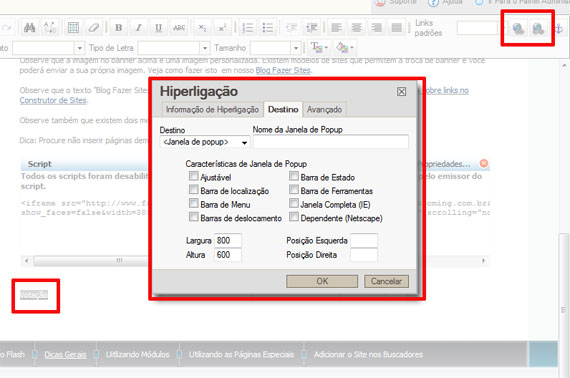Increase the indent
Image resolution: width=570 pixels, height=378 pixels.
point(312,28)
